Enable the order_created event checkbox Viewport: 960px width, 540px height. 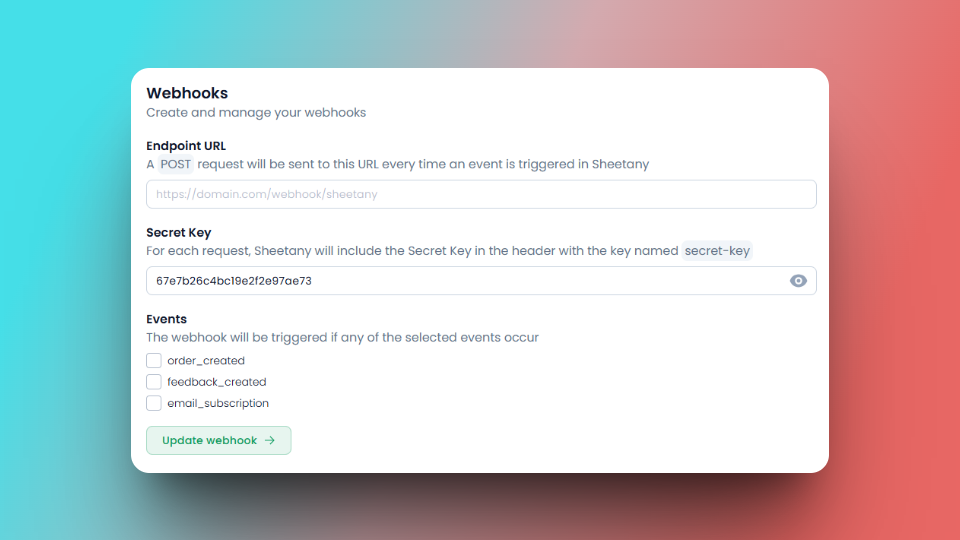[154, 360]
